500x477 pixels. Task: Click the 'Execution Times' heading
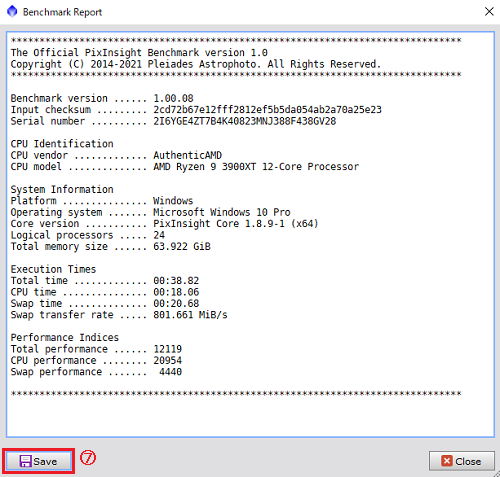coord(53,269)
